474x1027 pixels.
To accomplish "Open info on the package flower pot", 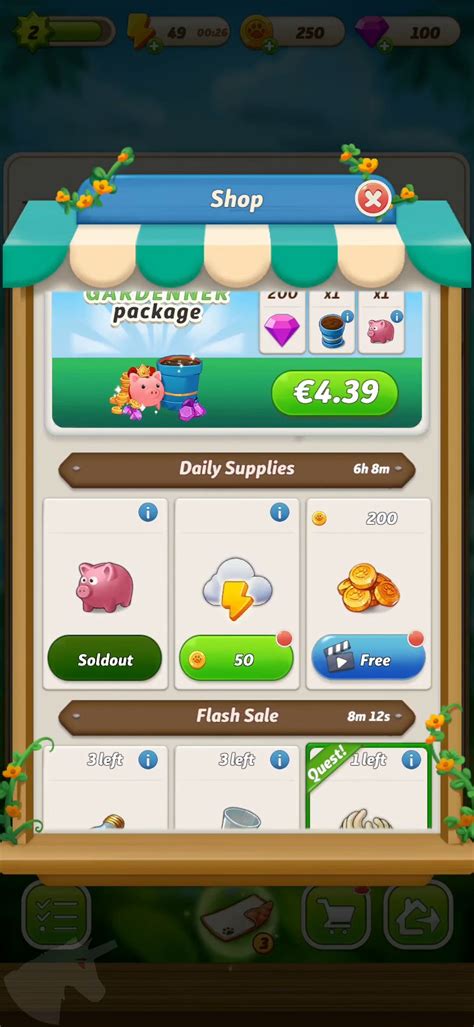I will click(x=348, y=317).
